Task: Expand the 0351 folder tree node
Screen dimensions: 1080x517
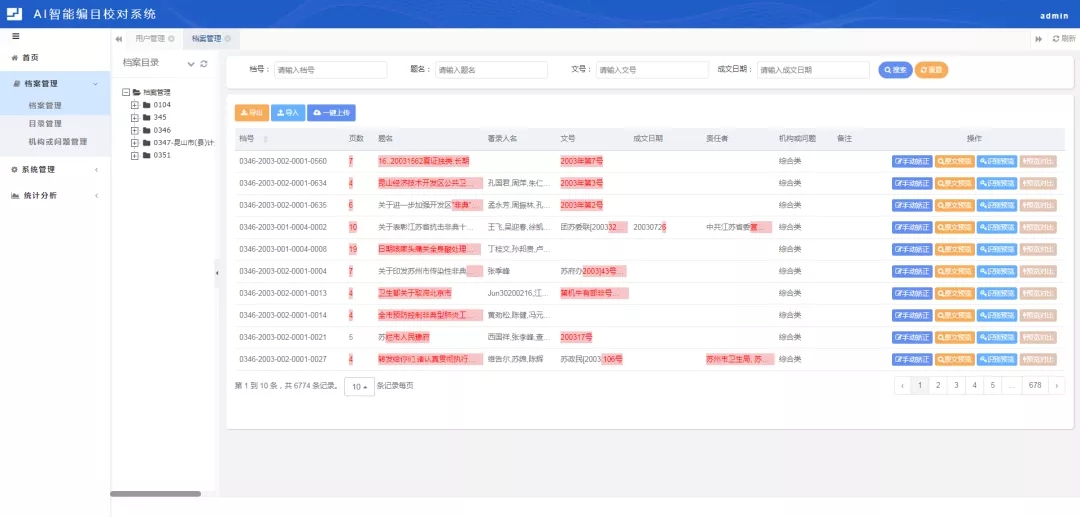Action: pos(135,155)
